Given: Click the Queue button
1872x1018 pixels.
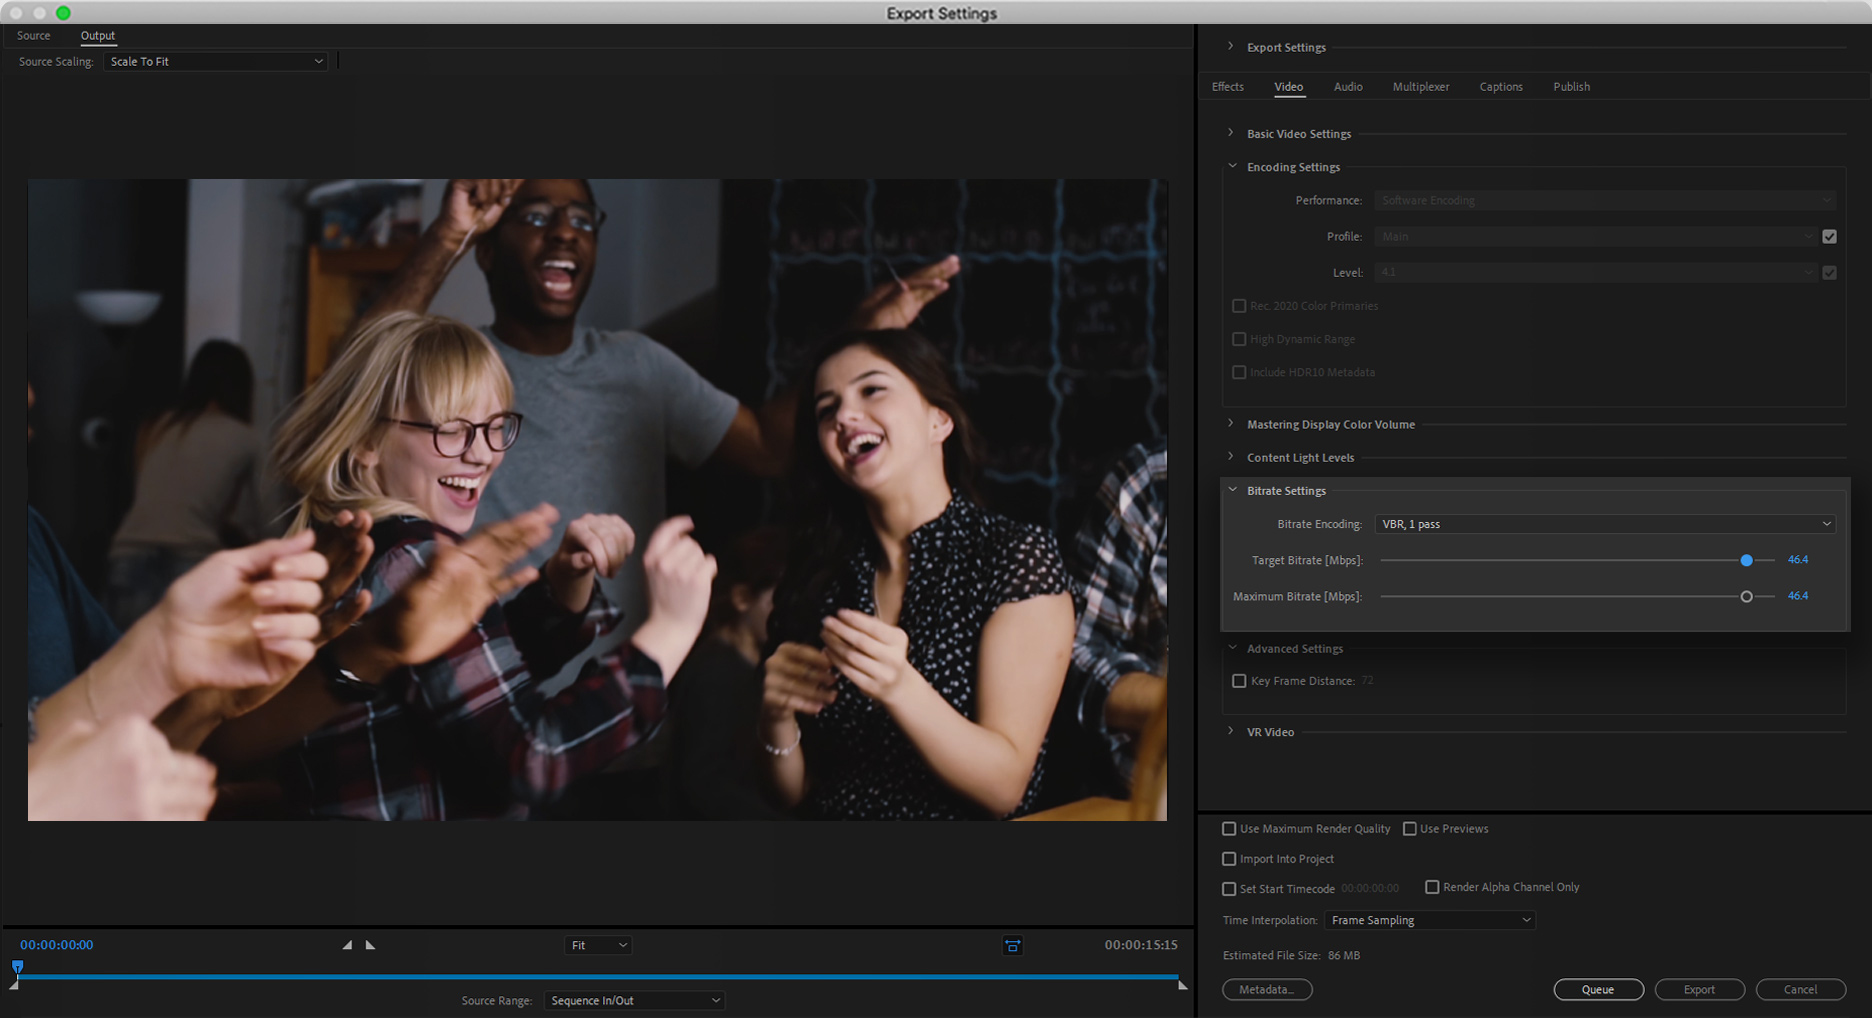Looking at the screenshot, I should 1597,989.
